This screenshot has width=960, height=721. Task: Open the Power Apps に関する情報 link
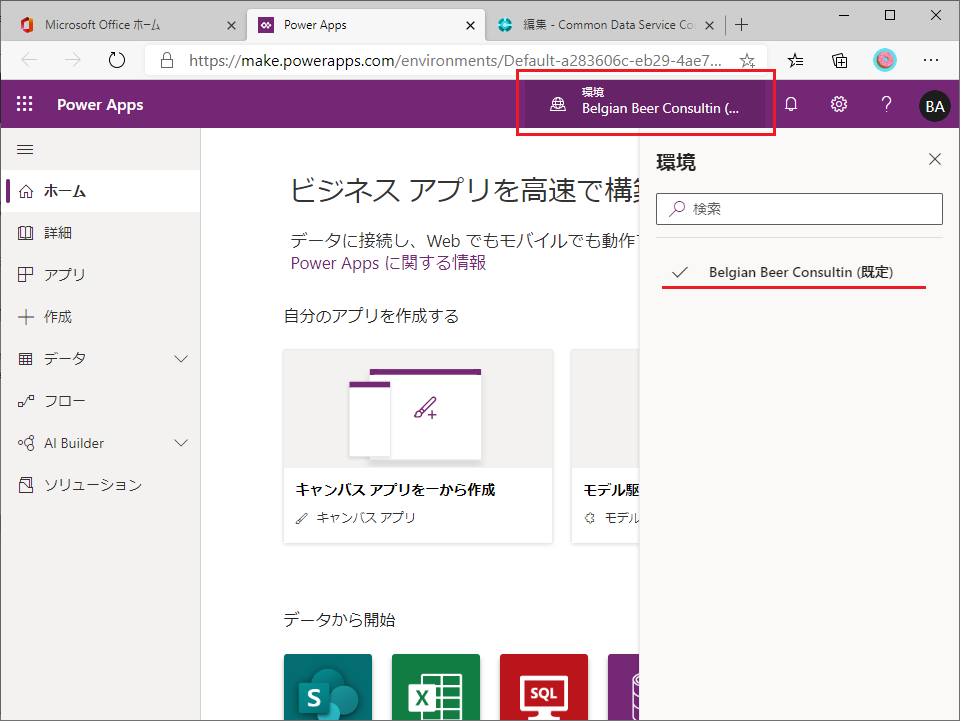pyautogui.click(x=388, y=263)
